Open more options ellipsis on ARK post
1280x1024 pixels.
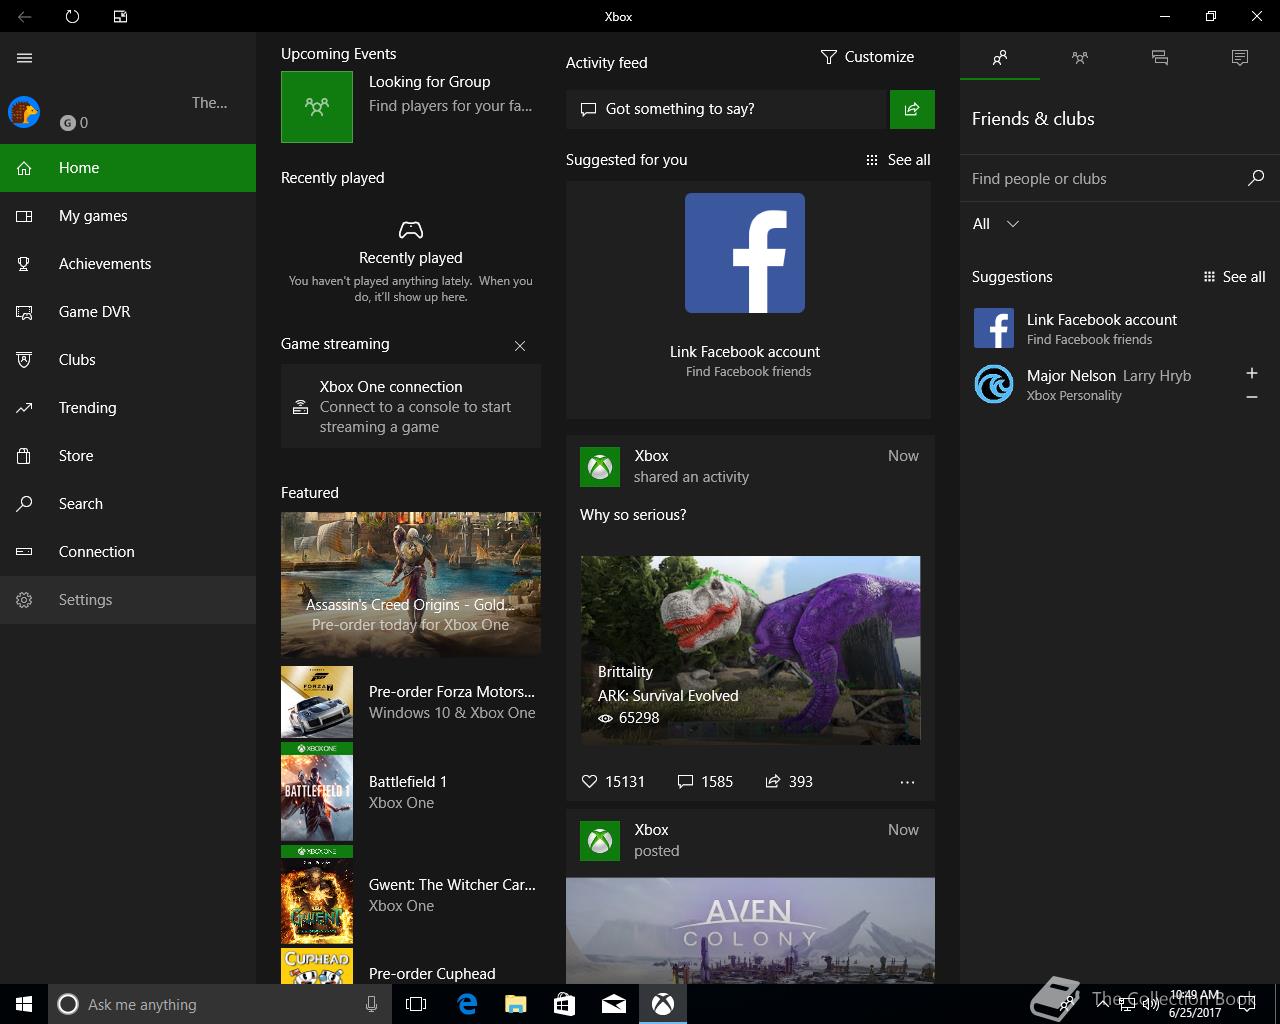pos(907,782)
